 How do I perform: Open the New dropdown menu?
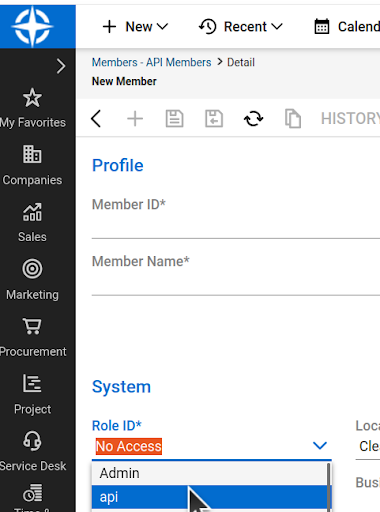click(135, 27)
